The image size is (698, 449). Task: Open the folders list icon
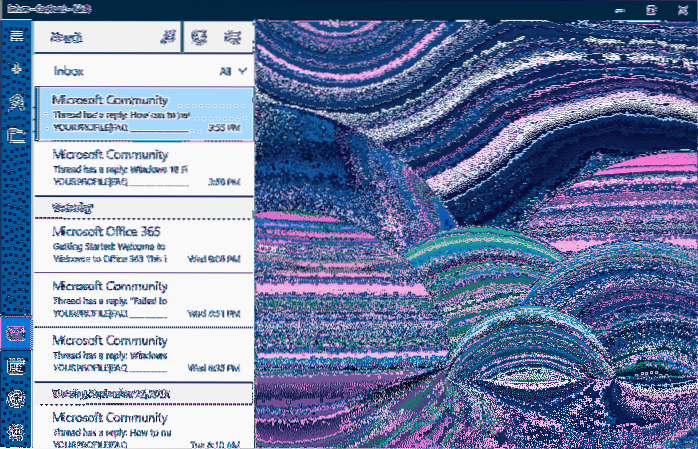pyautogui.click(x=16, y=134)
